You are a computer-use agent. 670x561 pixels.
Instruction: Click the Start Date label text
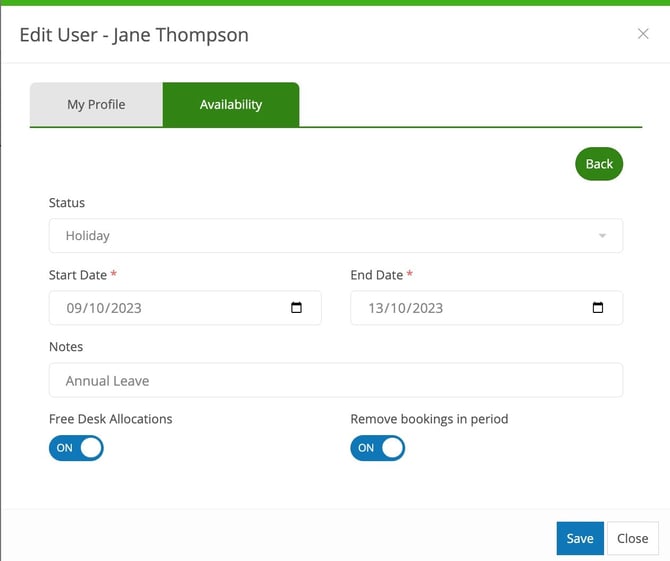pos(77,275)
